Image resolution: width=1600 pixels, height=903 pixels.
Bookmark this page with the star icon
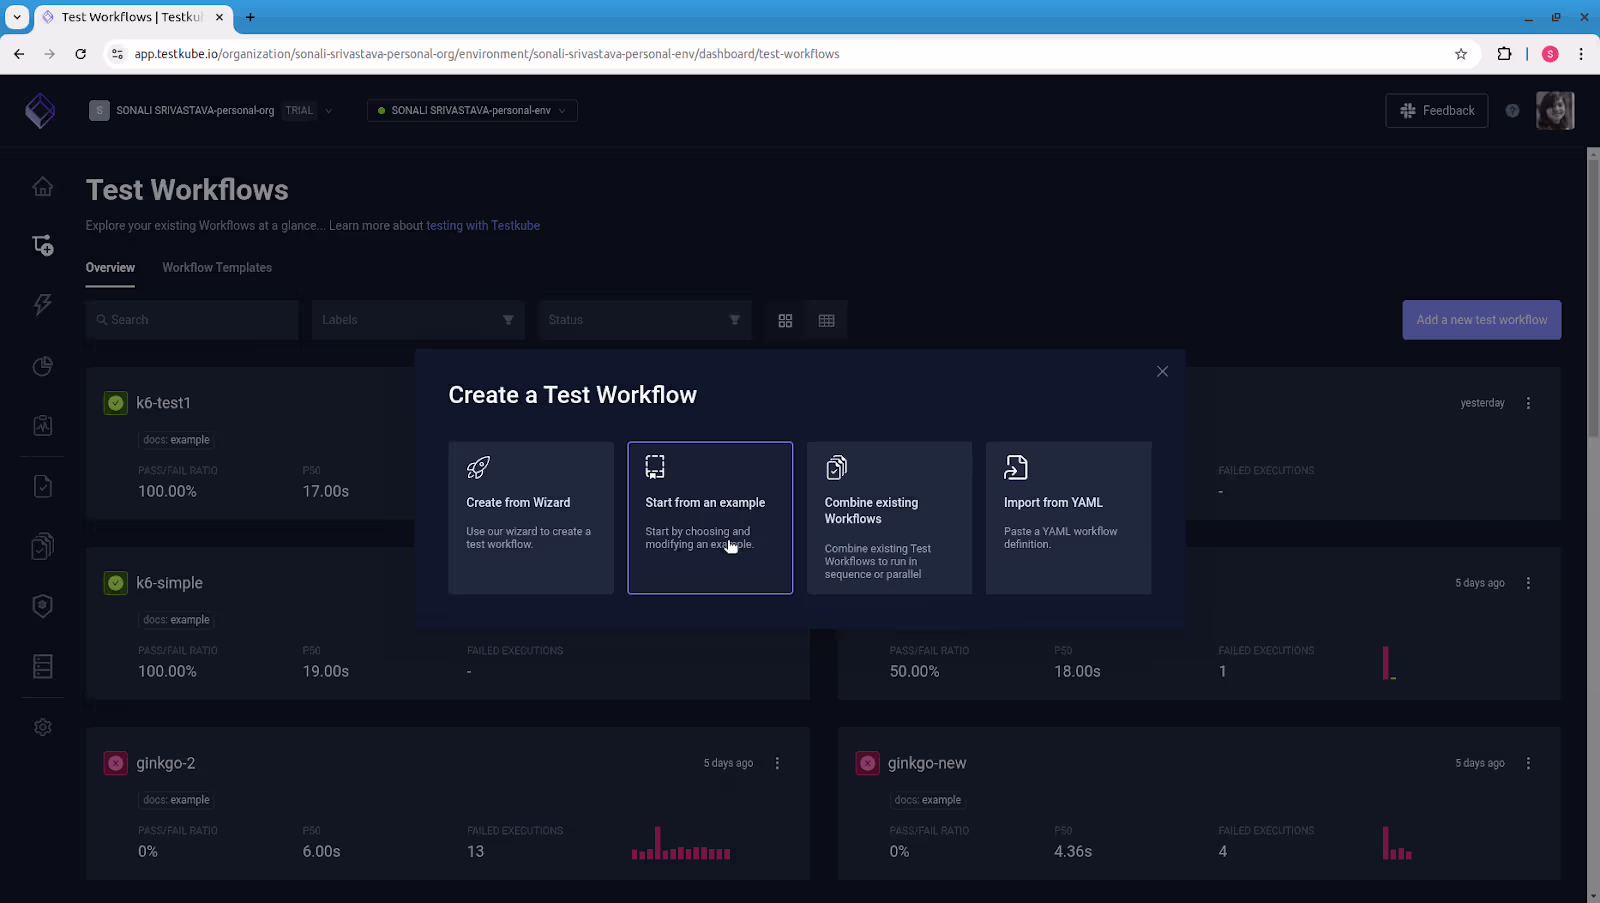pos(1461,54)
